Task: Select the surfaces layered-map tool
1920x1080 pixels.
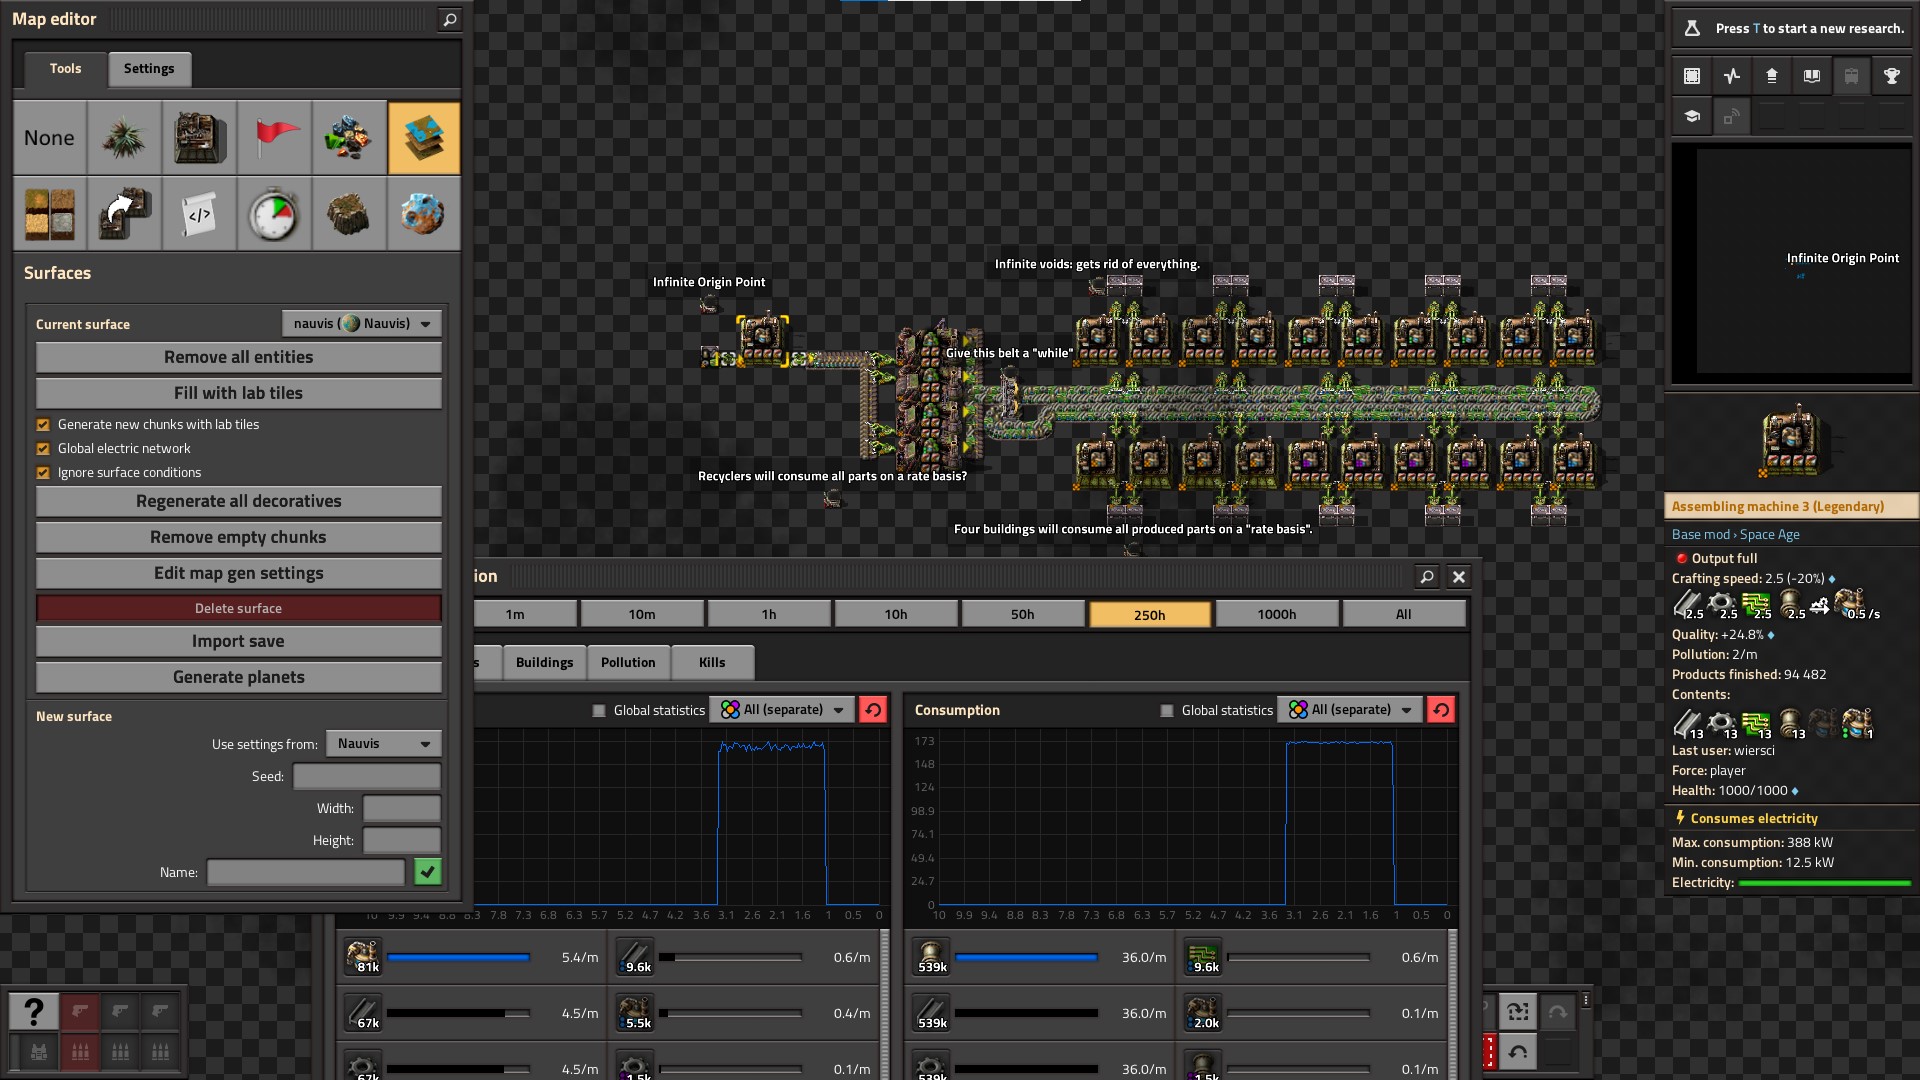Action: [424, 138]
